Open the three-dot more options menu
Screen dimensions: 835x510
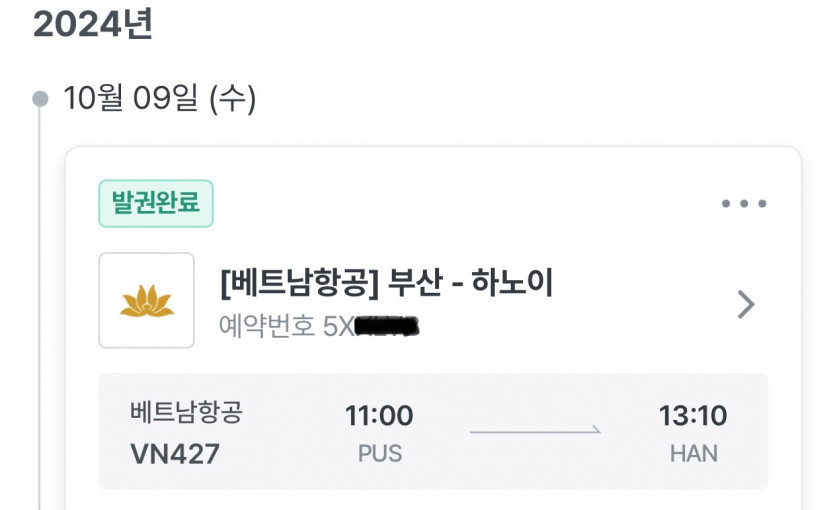pyautogui.click(x=744, y=204)
